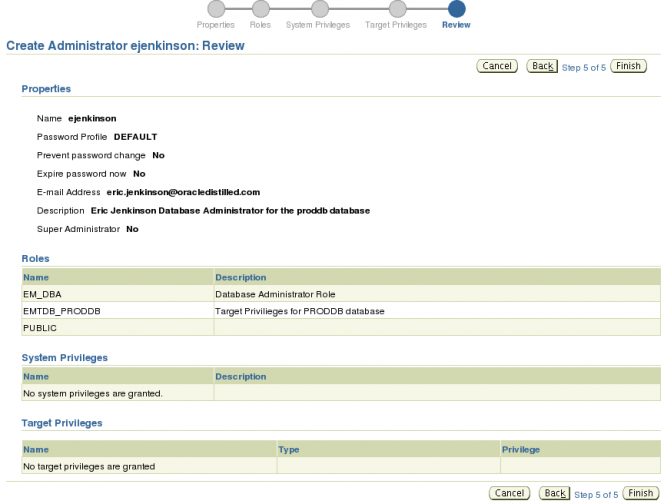Click the Super Administrator No value

pos(132,229)
